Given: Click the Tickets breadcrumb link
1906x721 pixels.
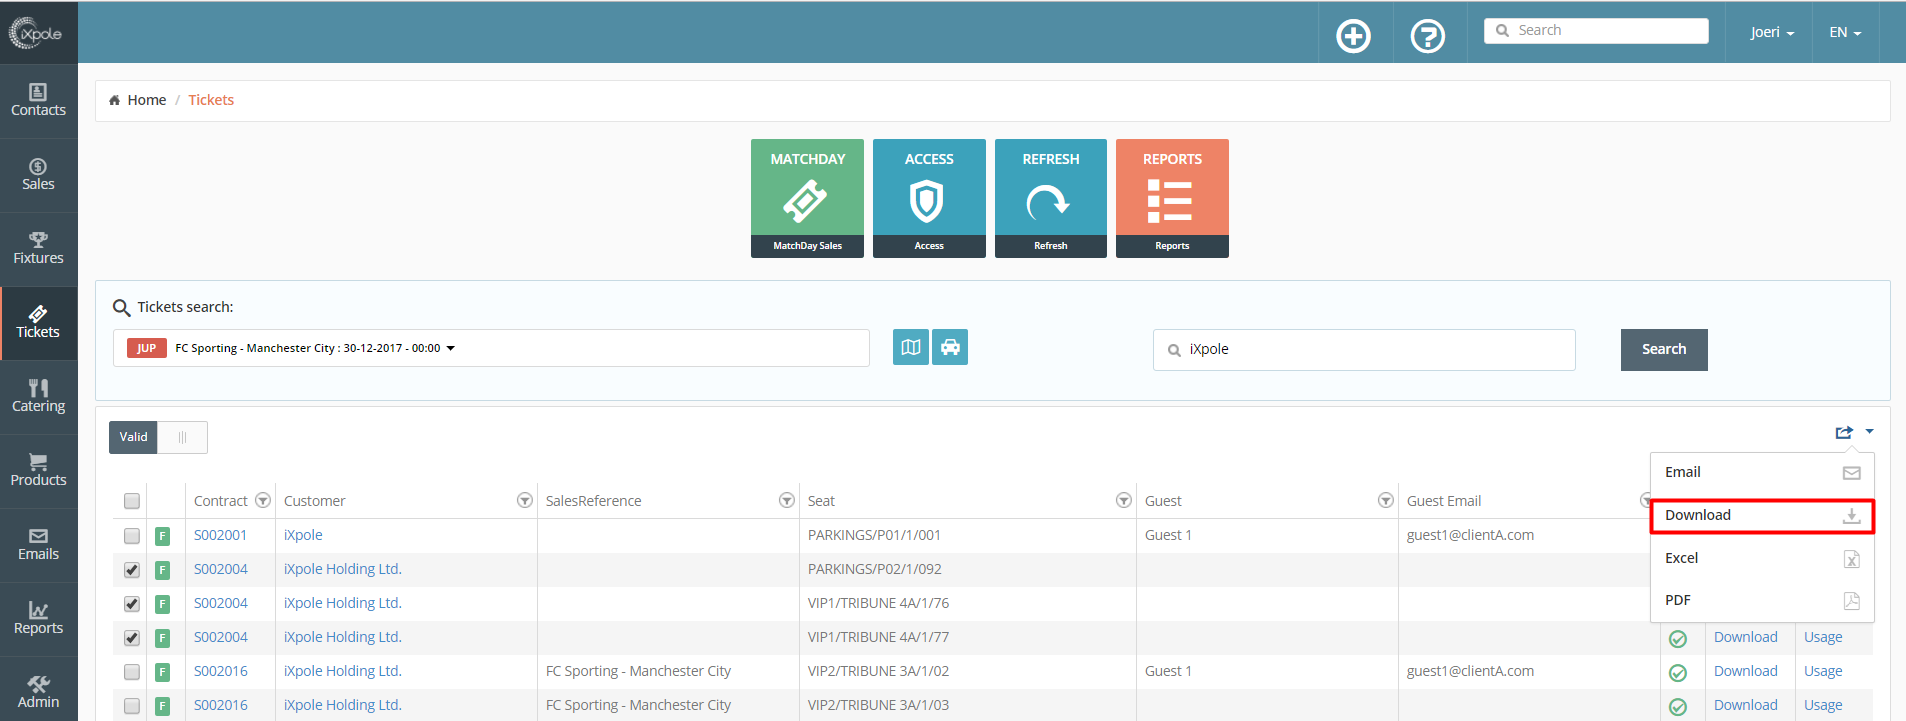Looking at the screenshot, I should click(x=211, y=100).
